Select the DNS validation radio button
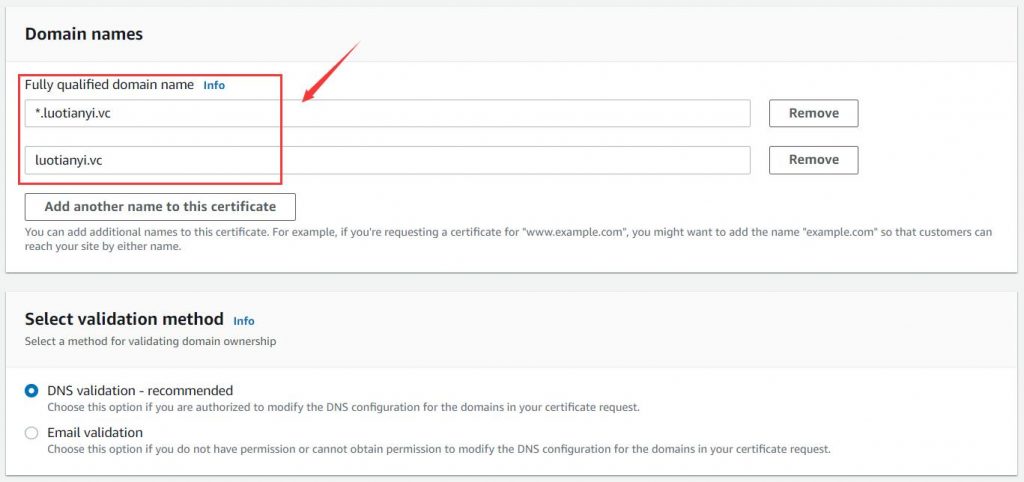Image resolution: width=1024 pixels, height=482 pixels. [x=31, y=391]
